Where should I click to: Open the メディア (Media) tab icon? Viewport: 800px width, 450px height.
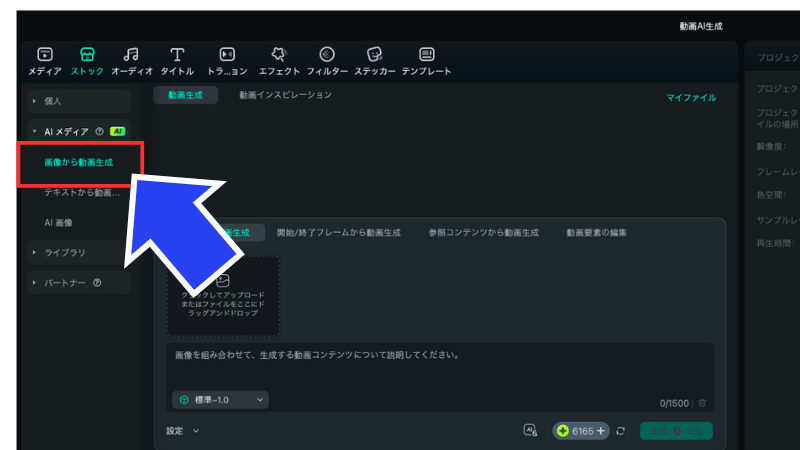tap(44, 55)
